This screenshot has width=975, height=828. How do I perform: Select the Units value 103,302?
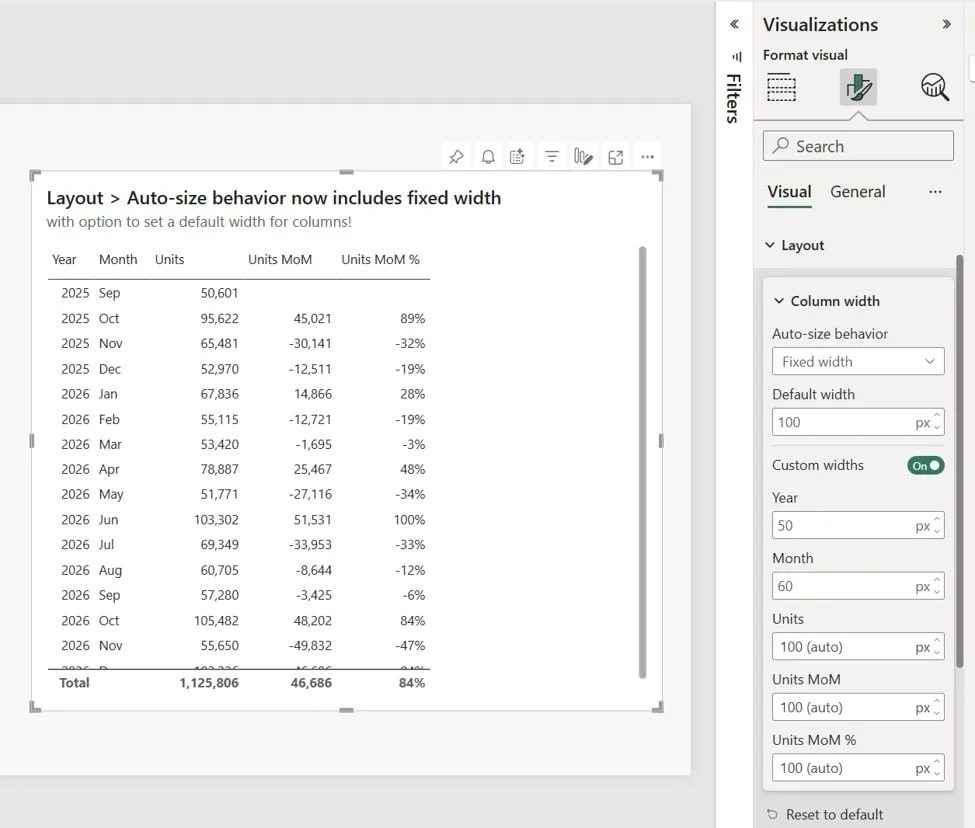click(x=216, y=520)
